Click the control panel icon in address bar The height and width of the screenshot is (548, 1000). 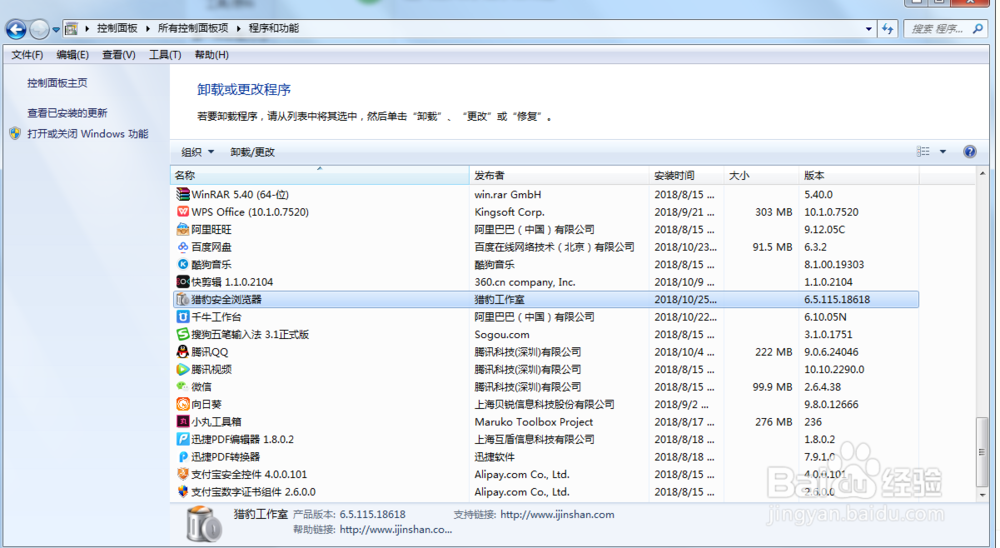pyautogui.click(x=71, y=29)
